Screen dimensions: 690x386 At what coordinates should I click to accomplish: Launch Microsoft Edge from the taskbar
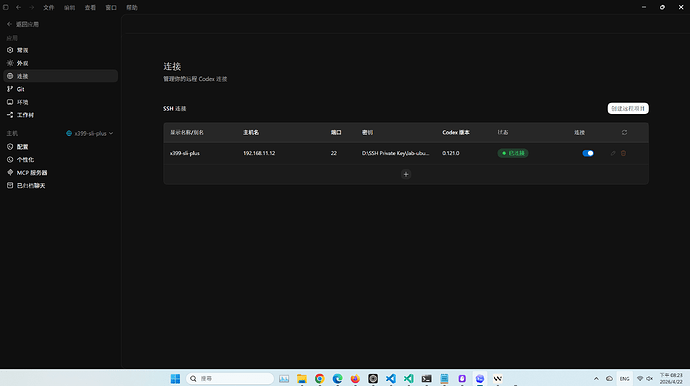click(338, 379)
